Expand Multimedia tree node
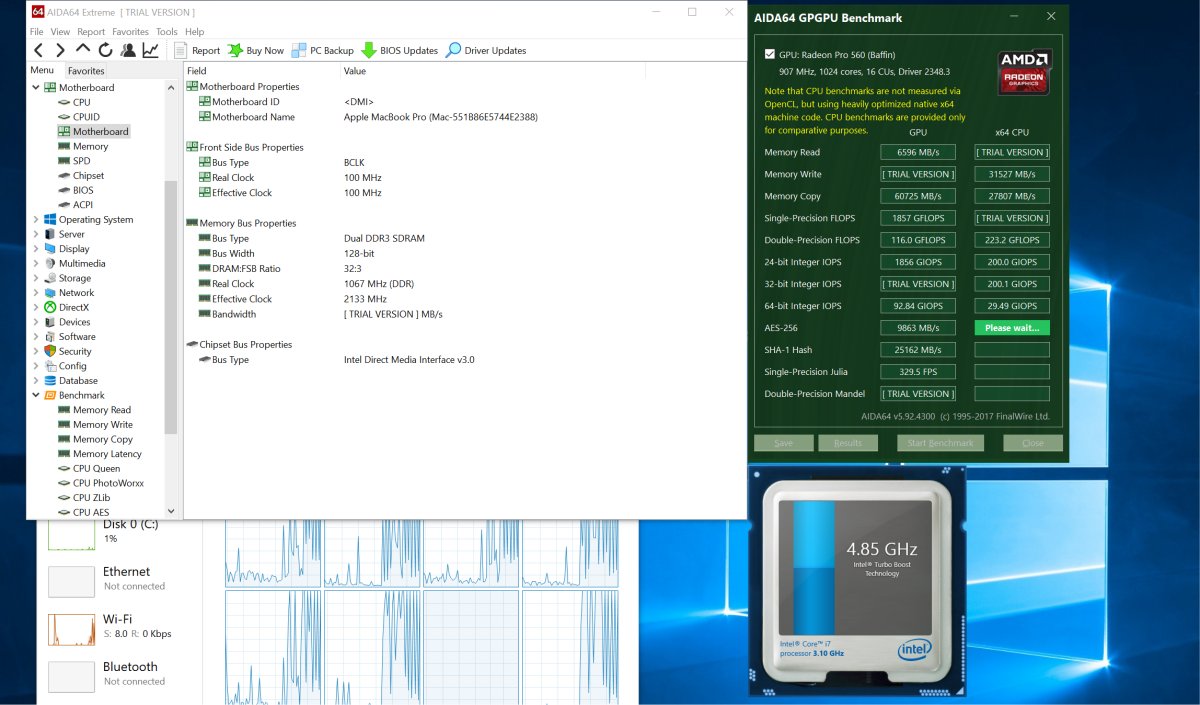This screenshot has height=705, width=1200. pyautogui.click(x=36, y=264)
